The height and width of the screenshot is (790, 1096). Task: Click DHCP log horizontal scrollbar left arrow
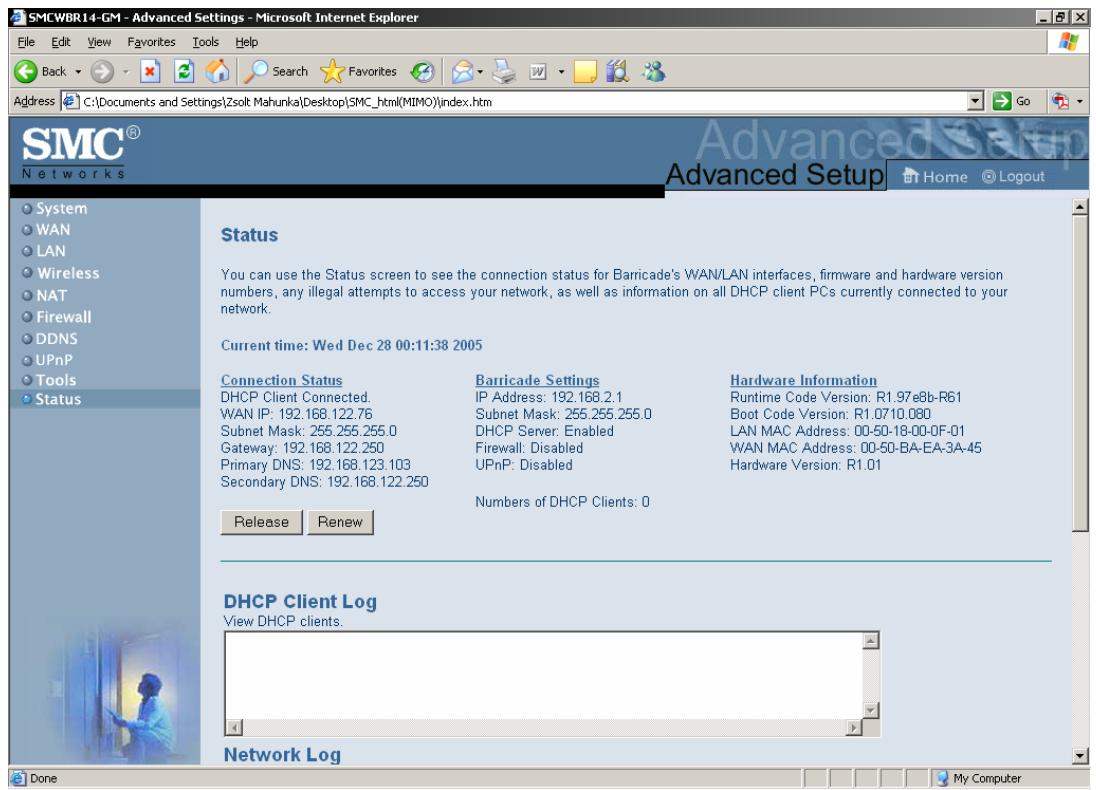(235, 728)
